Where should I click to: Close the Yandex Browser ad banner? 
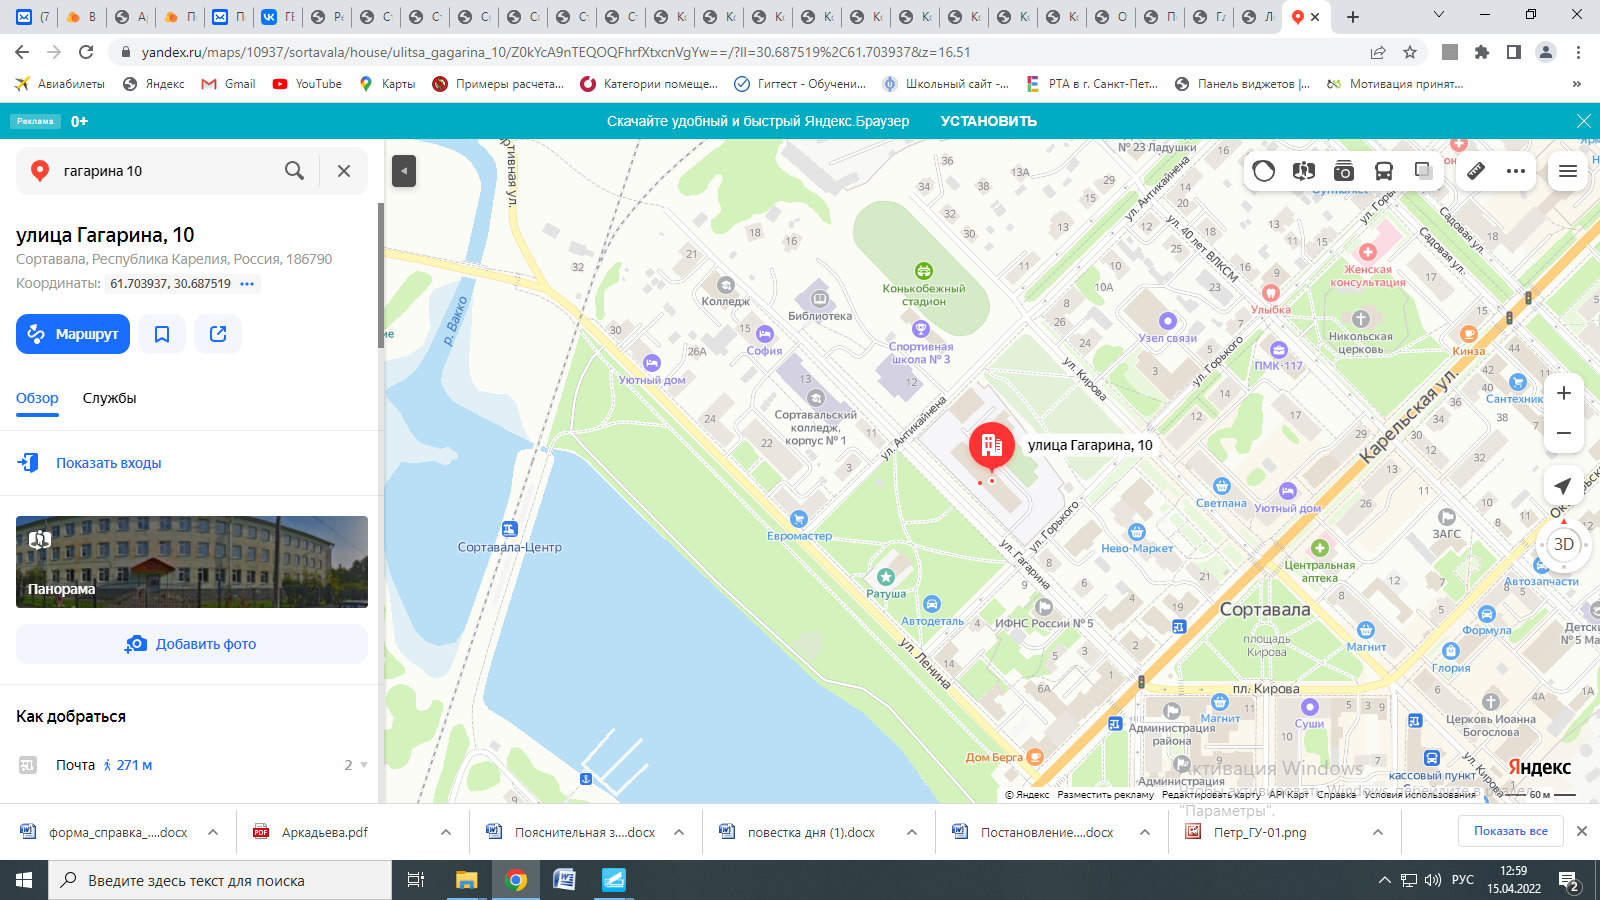pyautogui.click(x=1583, y=121)
